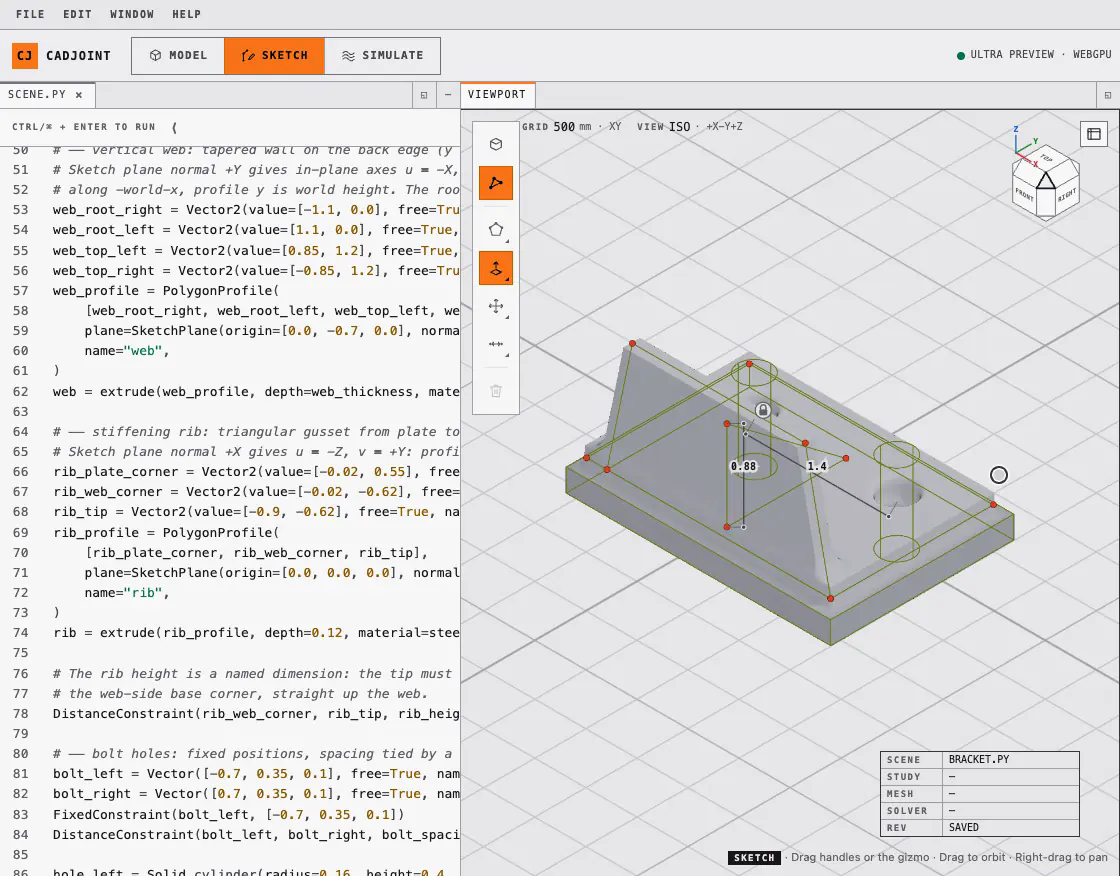Click the 0.88 dimension label
Image resolution: width=1120 pixels, height=876 pixels.
[743, 466]
